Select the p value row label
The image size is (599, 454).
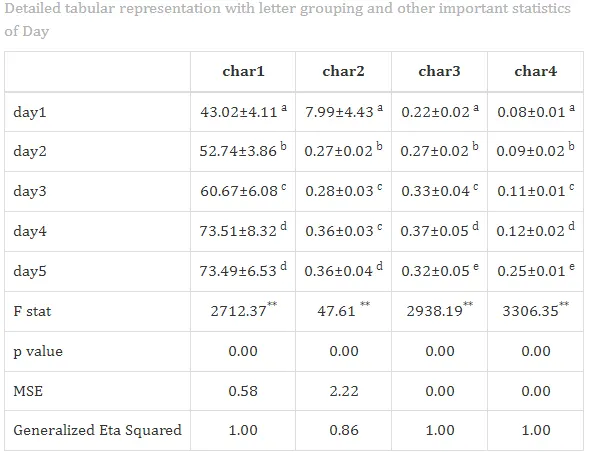38,351
